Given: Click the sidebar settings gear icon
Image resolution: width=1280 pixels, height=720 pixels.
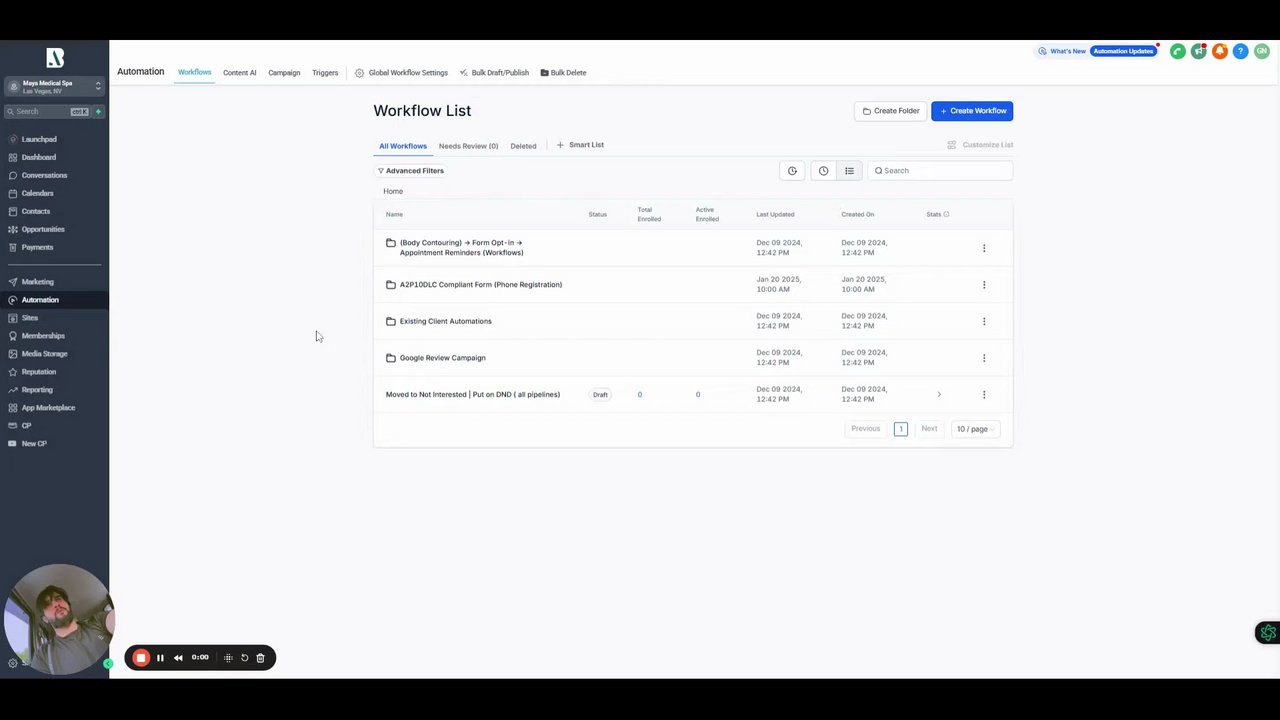Looking at the screenshot, I should click(13, 663).
